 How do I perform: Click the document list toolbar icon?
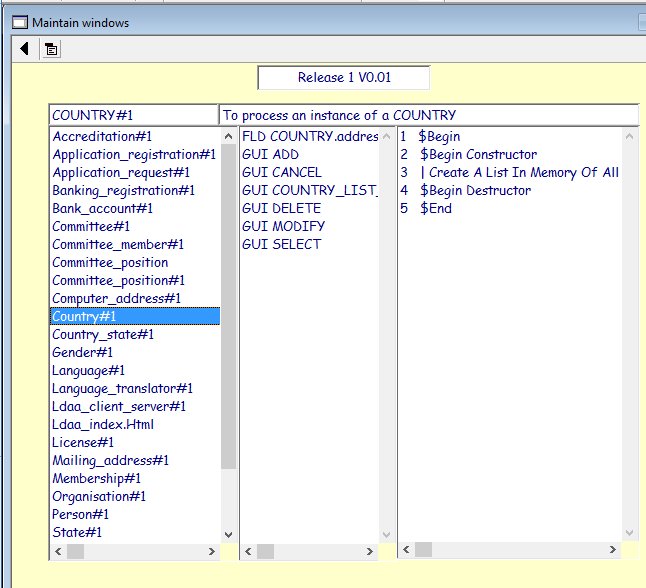point(52,48)
